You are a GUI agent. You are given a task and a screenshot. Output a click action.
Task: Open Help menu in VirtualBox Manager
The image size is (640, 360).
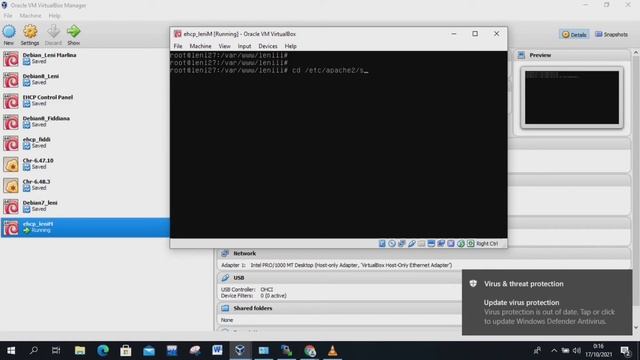point(54,16)
